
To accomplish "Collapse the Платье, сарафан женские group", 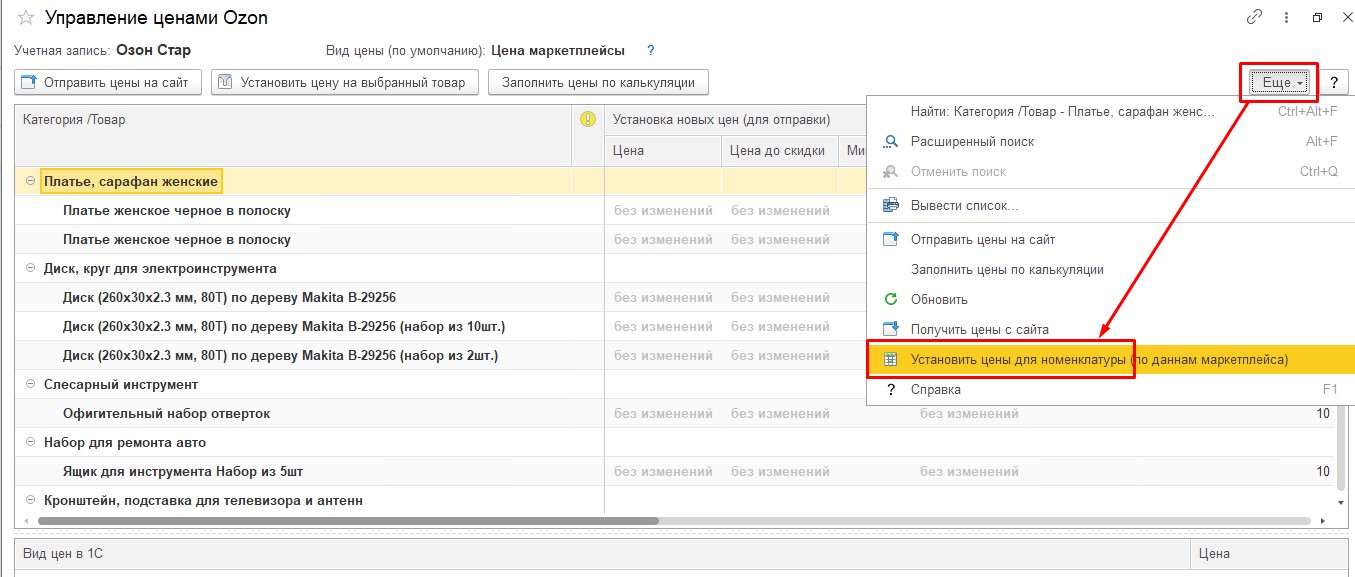I will point(30,182).
